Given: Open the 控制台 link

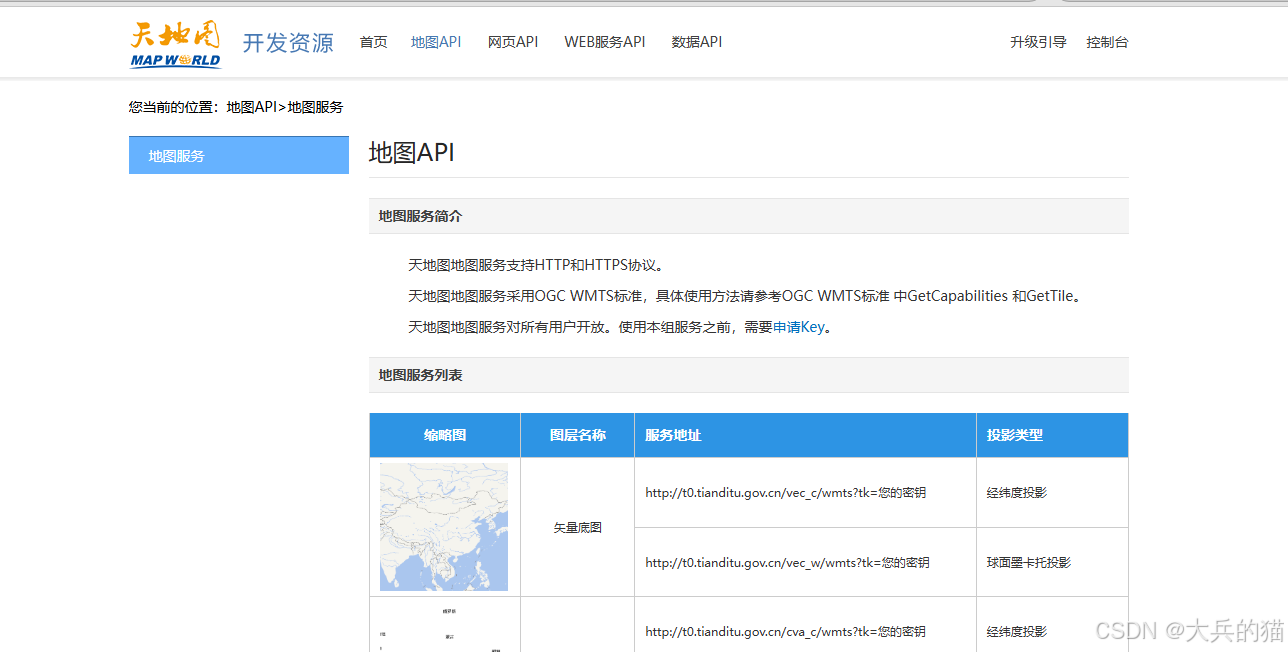Looking at the screenshot, I should pyautogui.click(x=1107, y=42).
